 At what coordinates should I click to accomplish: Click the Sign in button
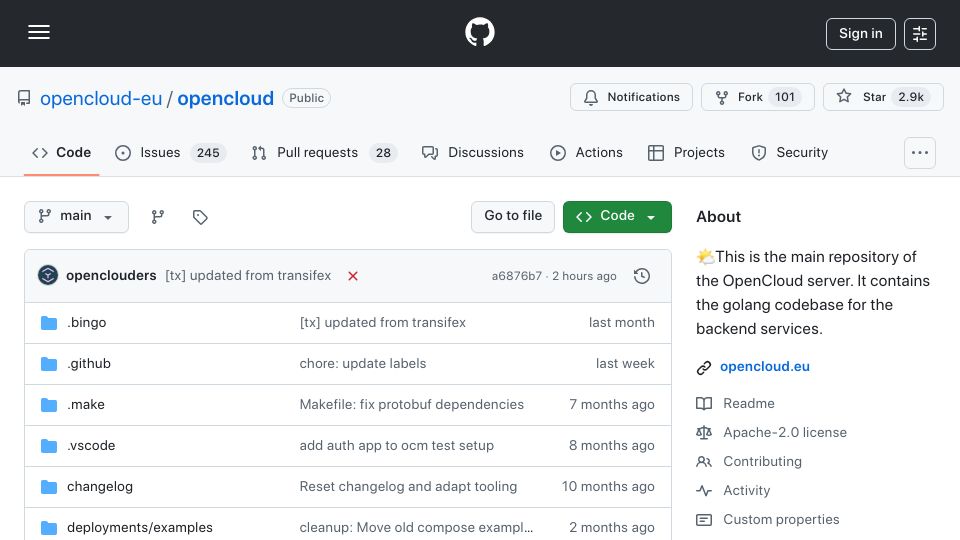click(860, 34)
